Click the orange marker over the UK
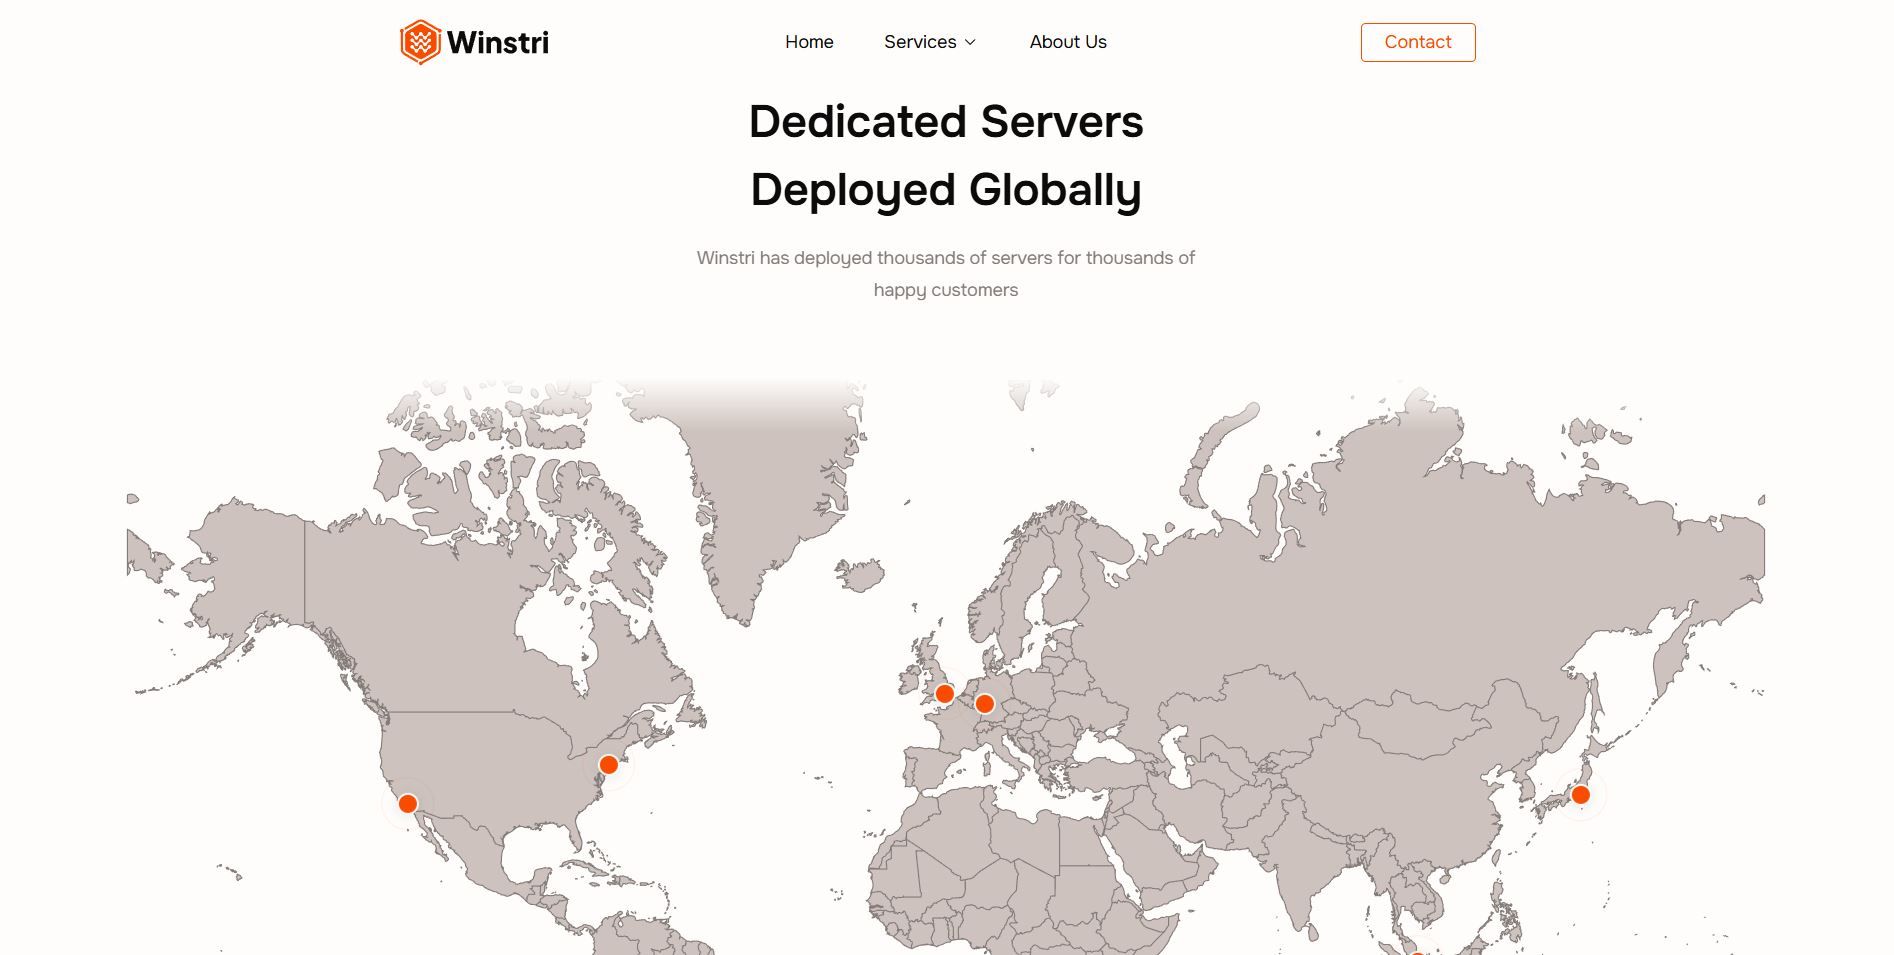The height and width of the screenshot is (955, 1894). coord(943,692)
